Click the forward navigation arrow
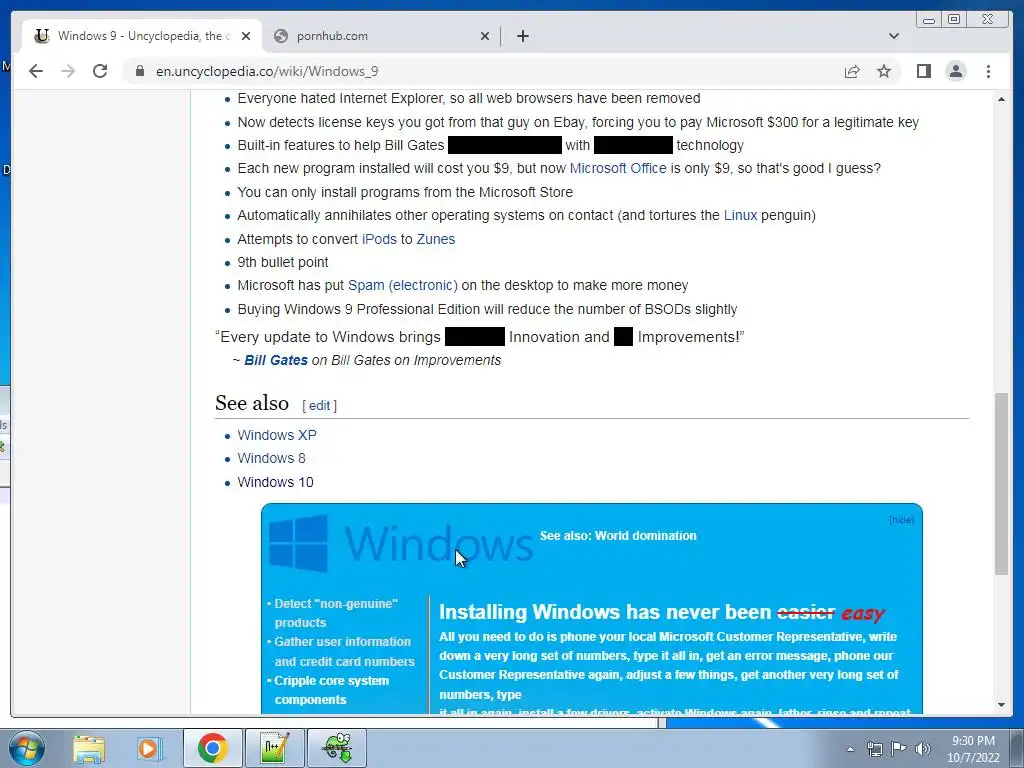Image resolution: width=1024 pixels, height=768 pixels. [68, 71]
